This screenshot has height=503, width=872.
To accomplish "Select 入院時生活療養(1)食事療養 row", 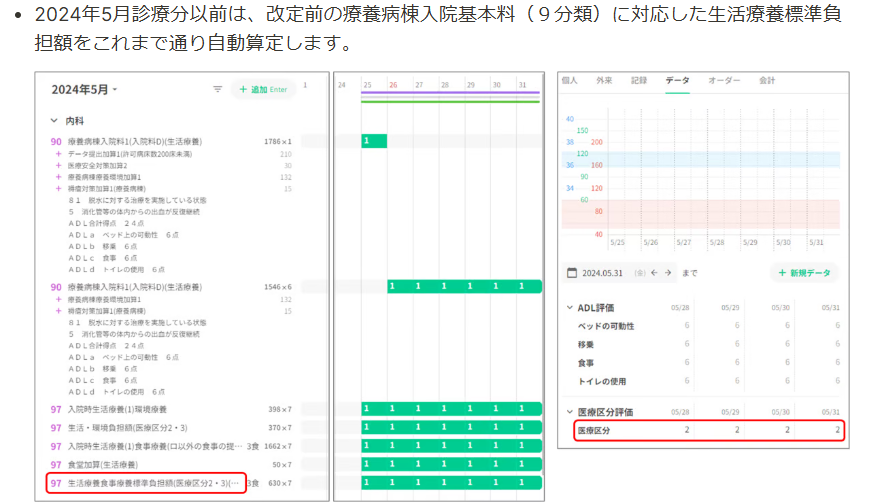I will [x=171, y=446].
